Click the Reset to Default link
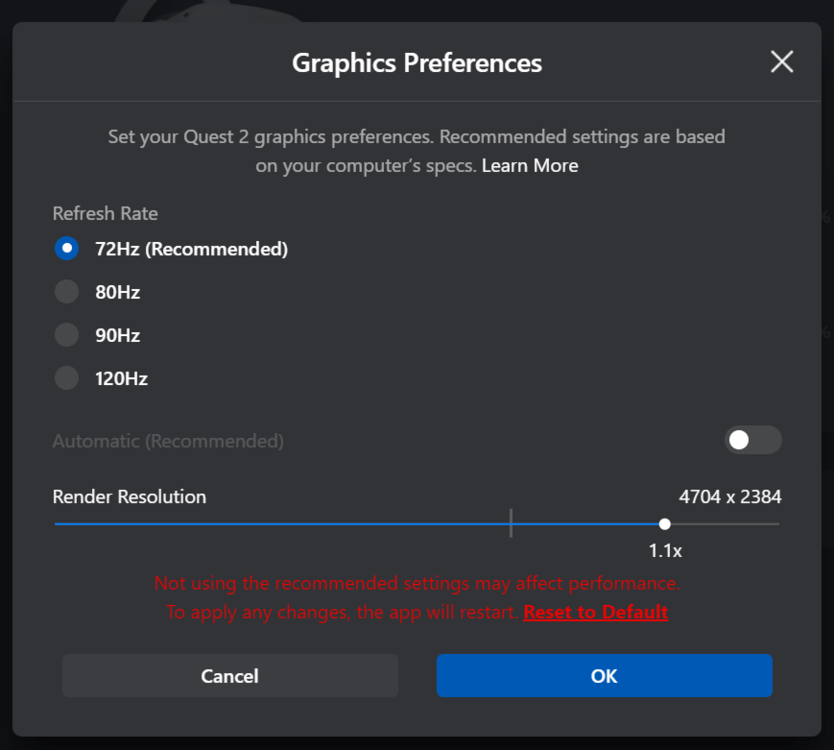 pyautogui.click(x=595, y=611)
